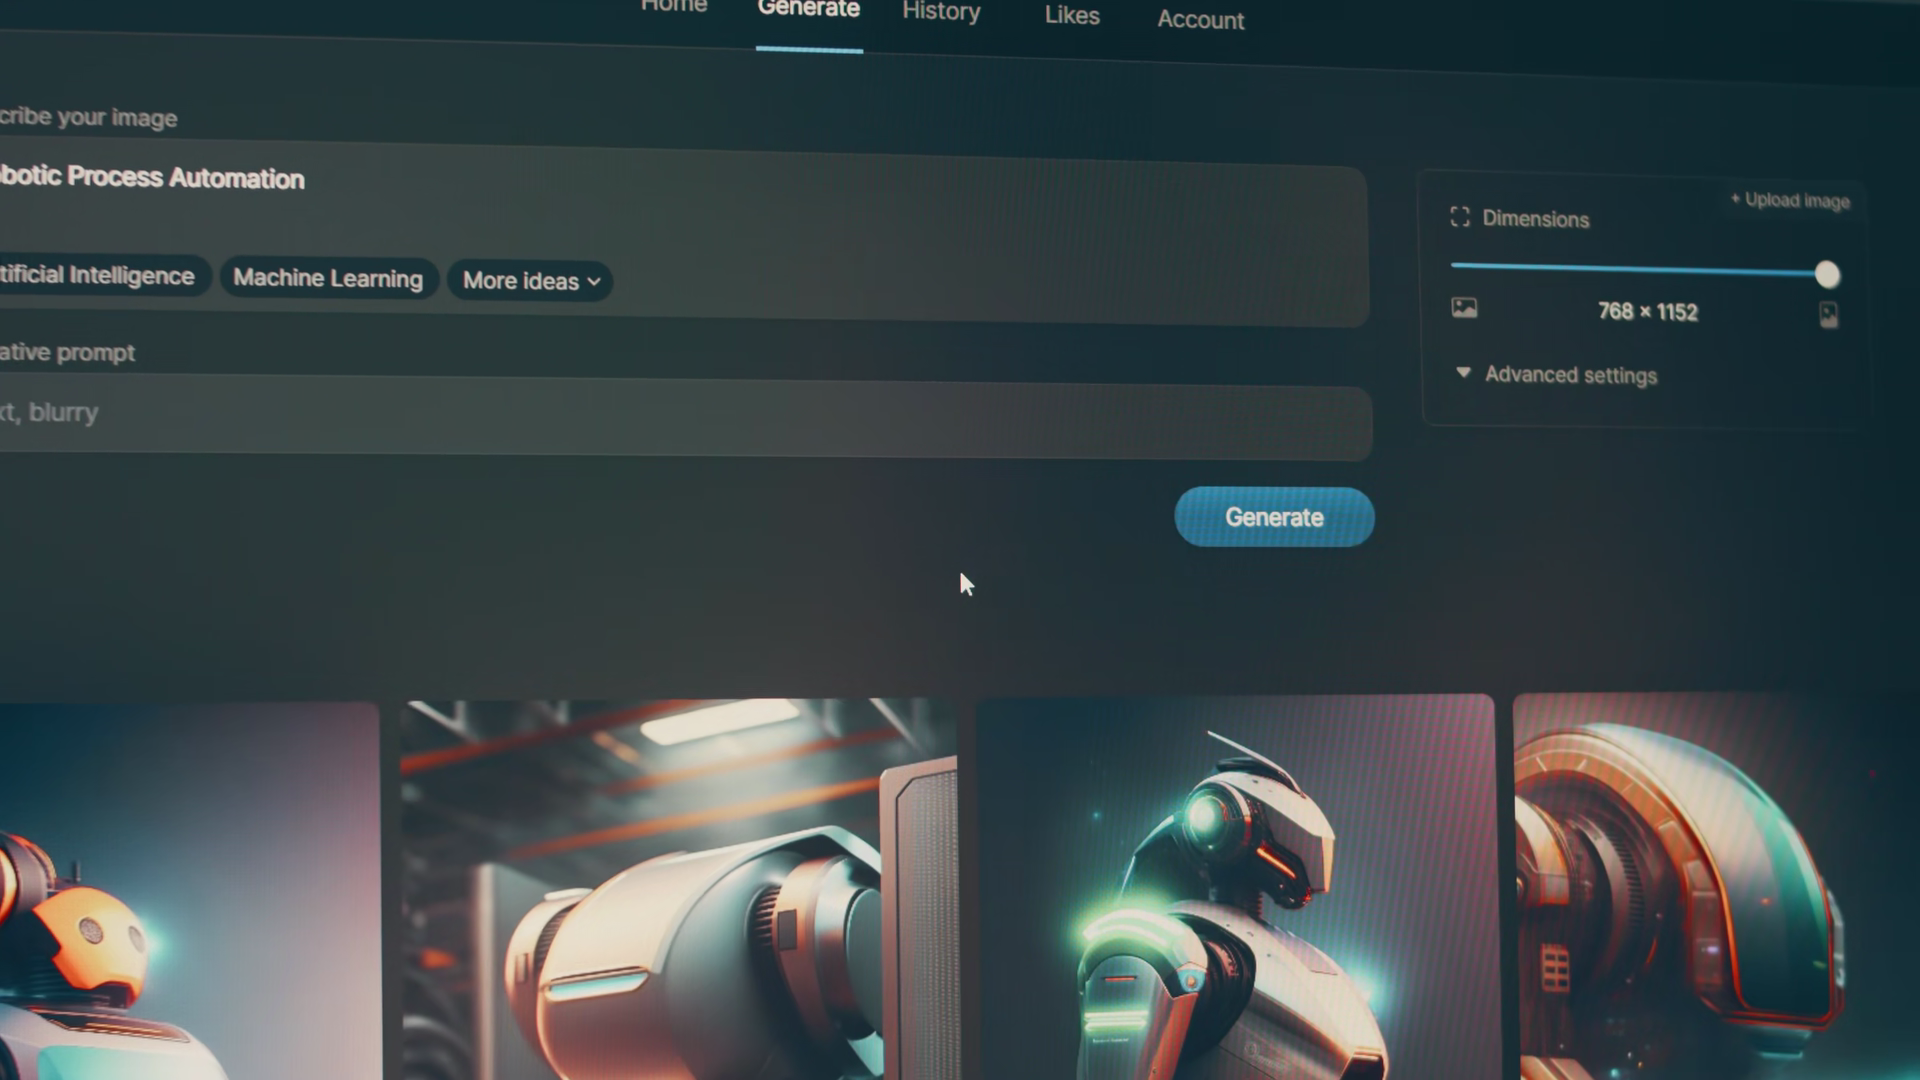Select the Generate tab in navigation
The height and width of the screenshot is (1080, 1920).
coord(808,10)
